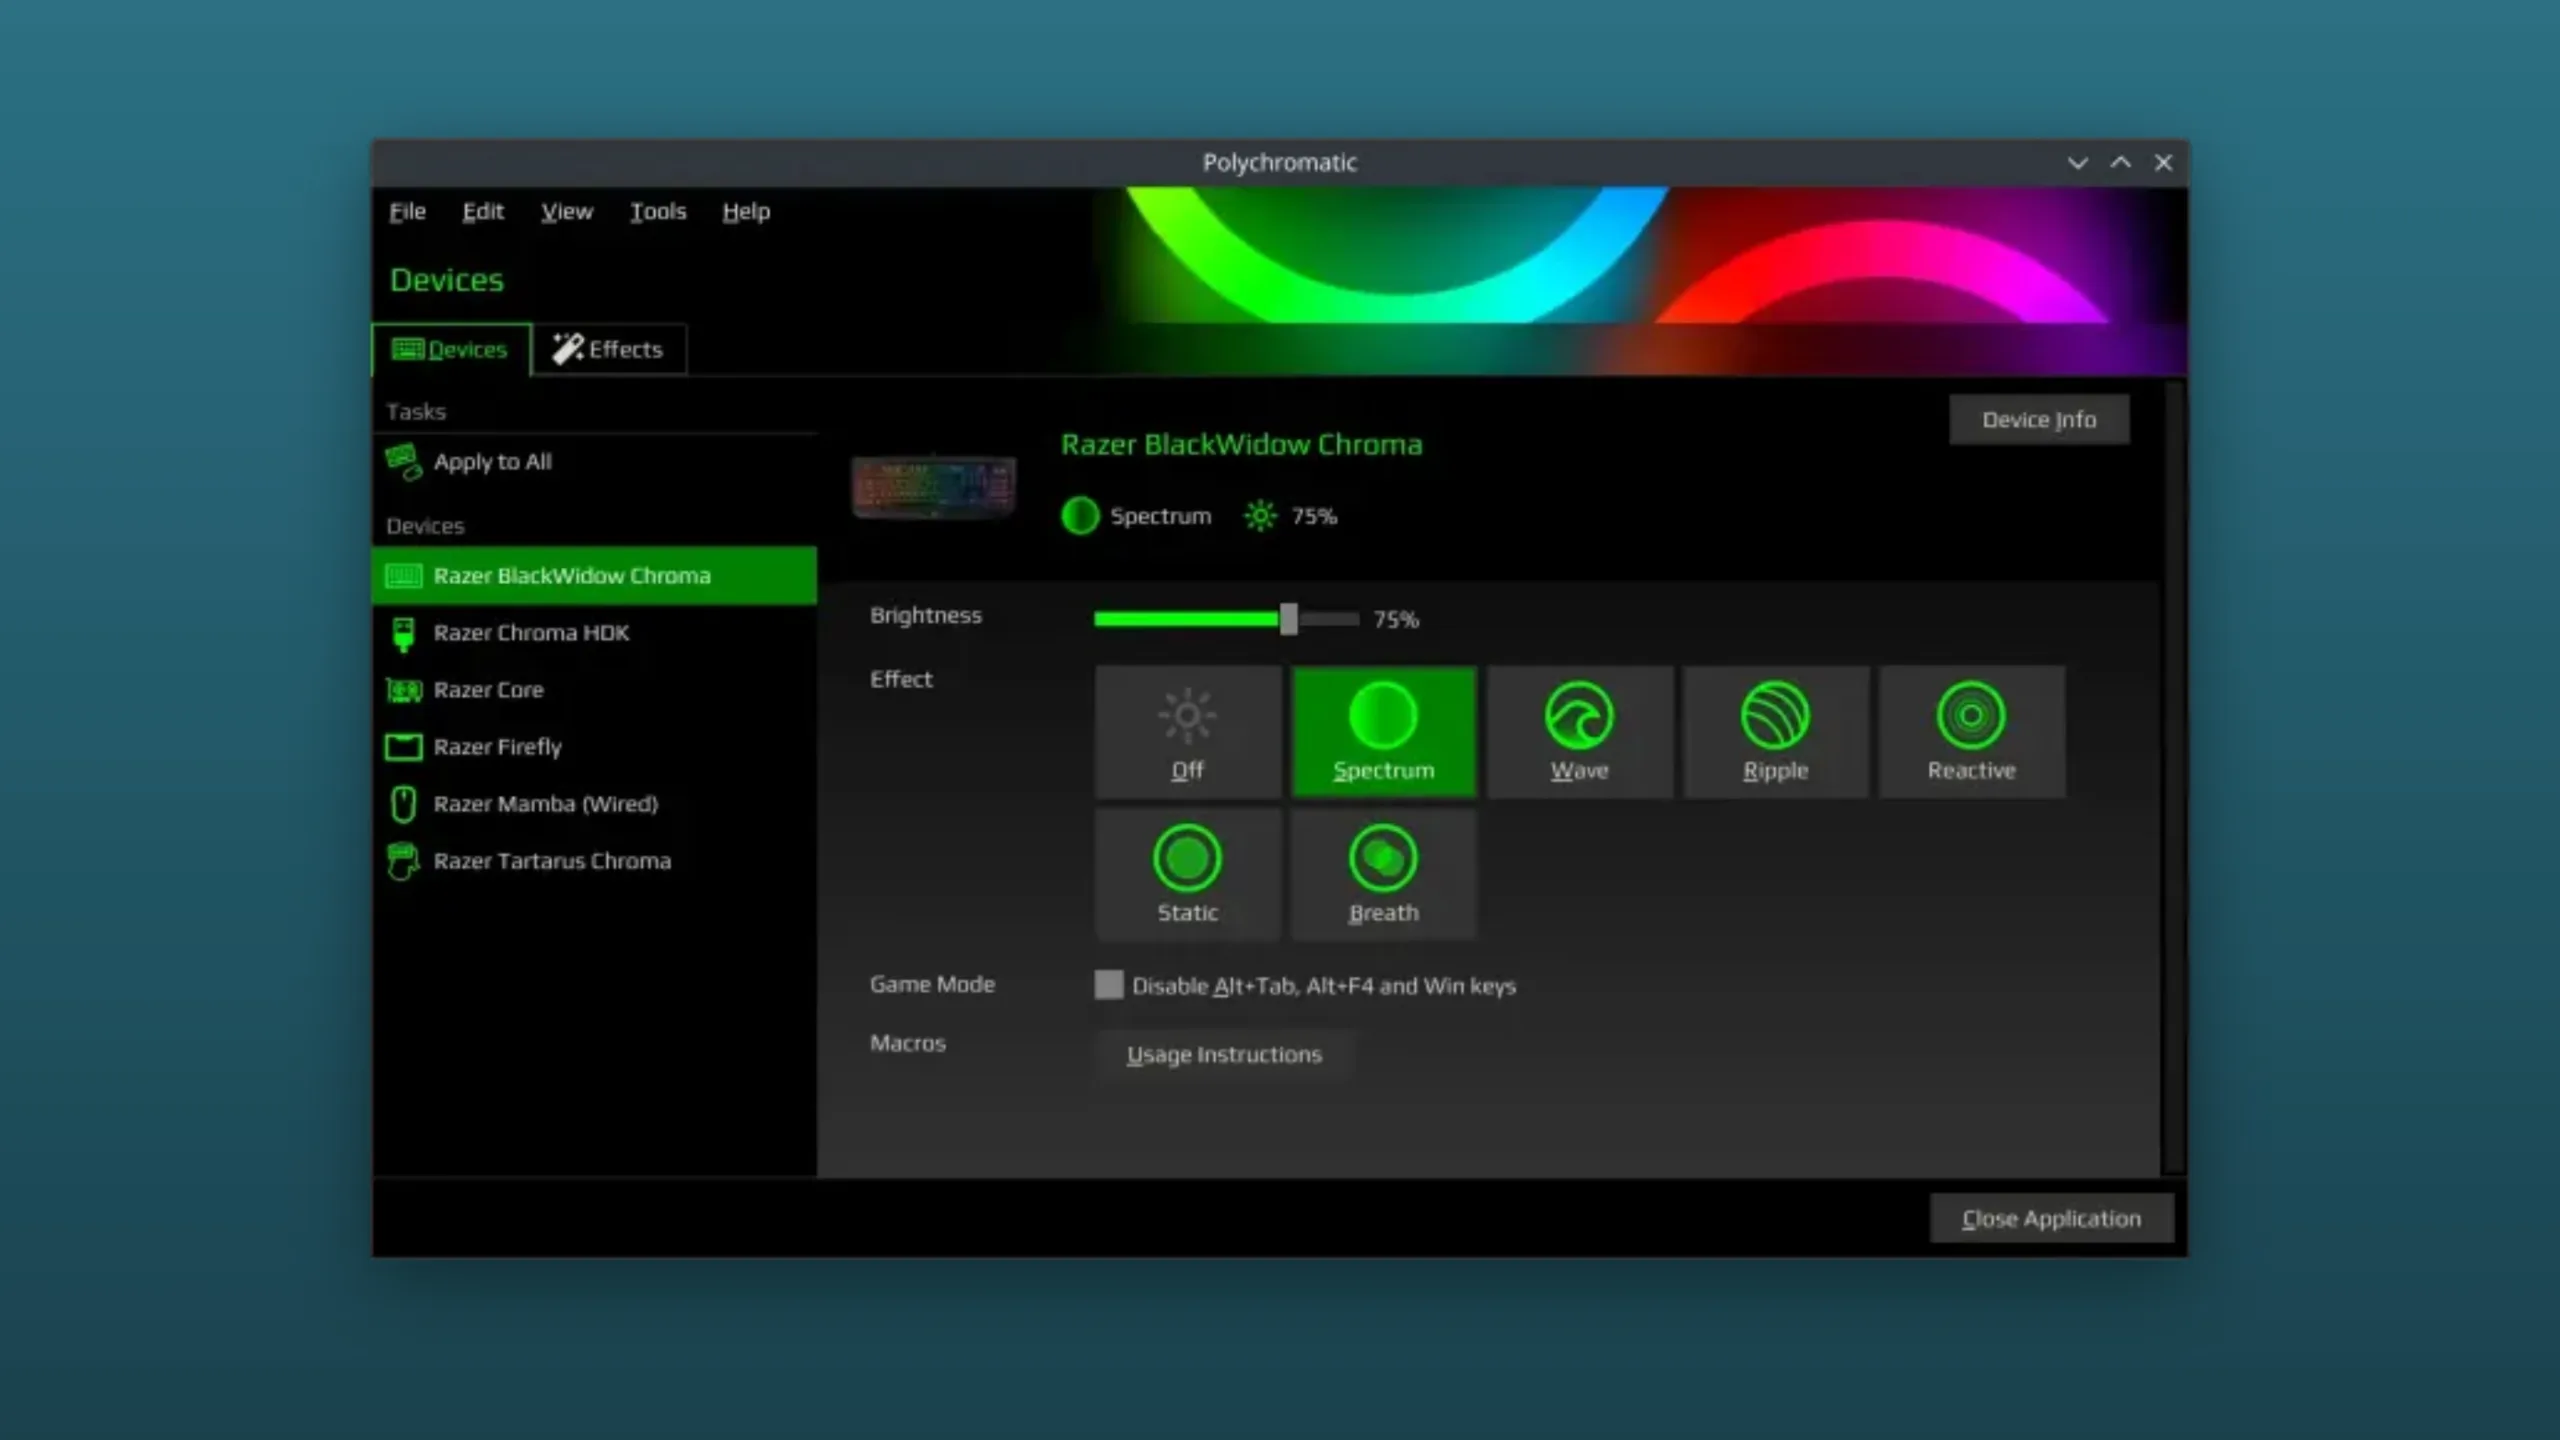Minimize the Polychromatic window
The height and width of the screenshot is (1440, 2560).
[x=2077, y=163]
